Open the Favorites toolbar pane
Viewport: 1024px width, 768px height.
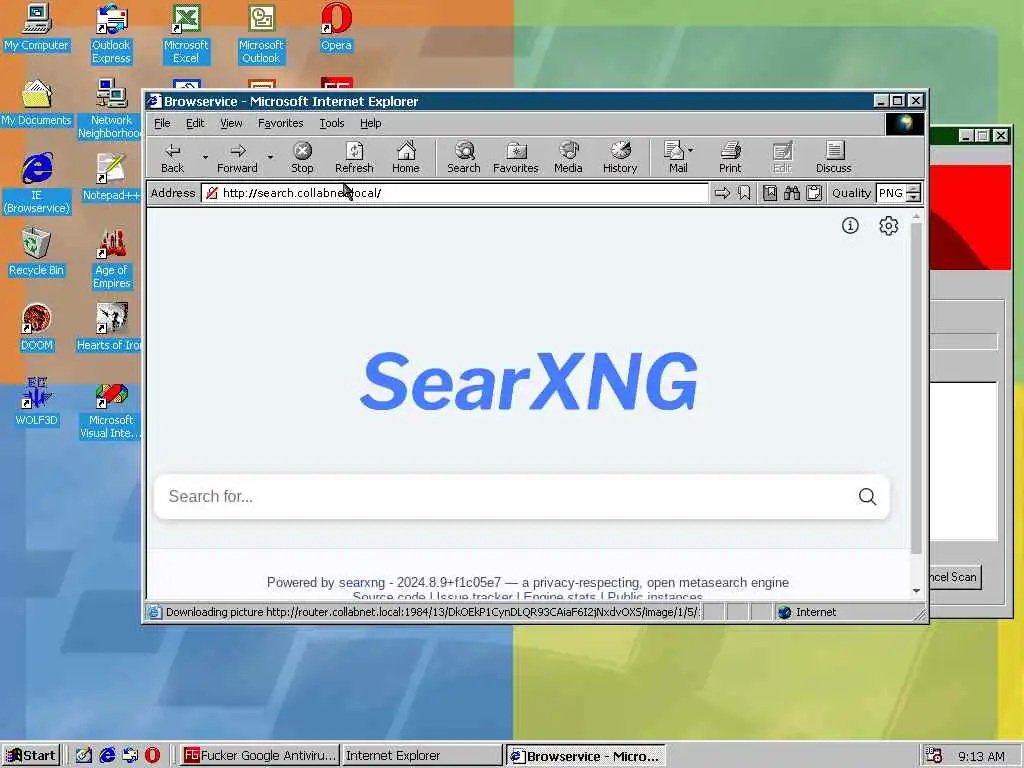(x=515, y=158)
